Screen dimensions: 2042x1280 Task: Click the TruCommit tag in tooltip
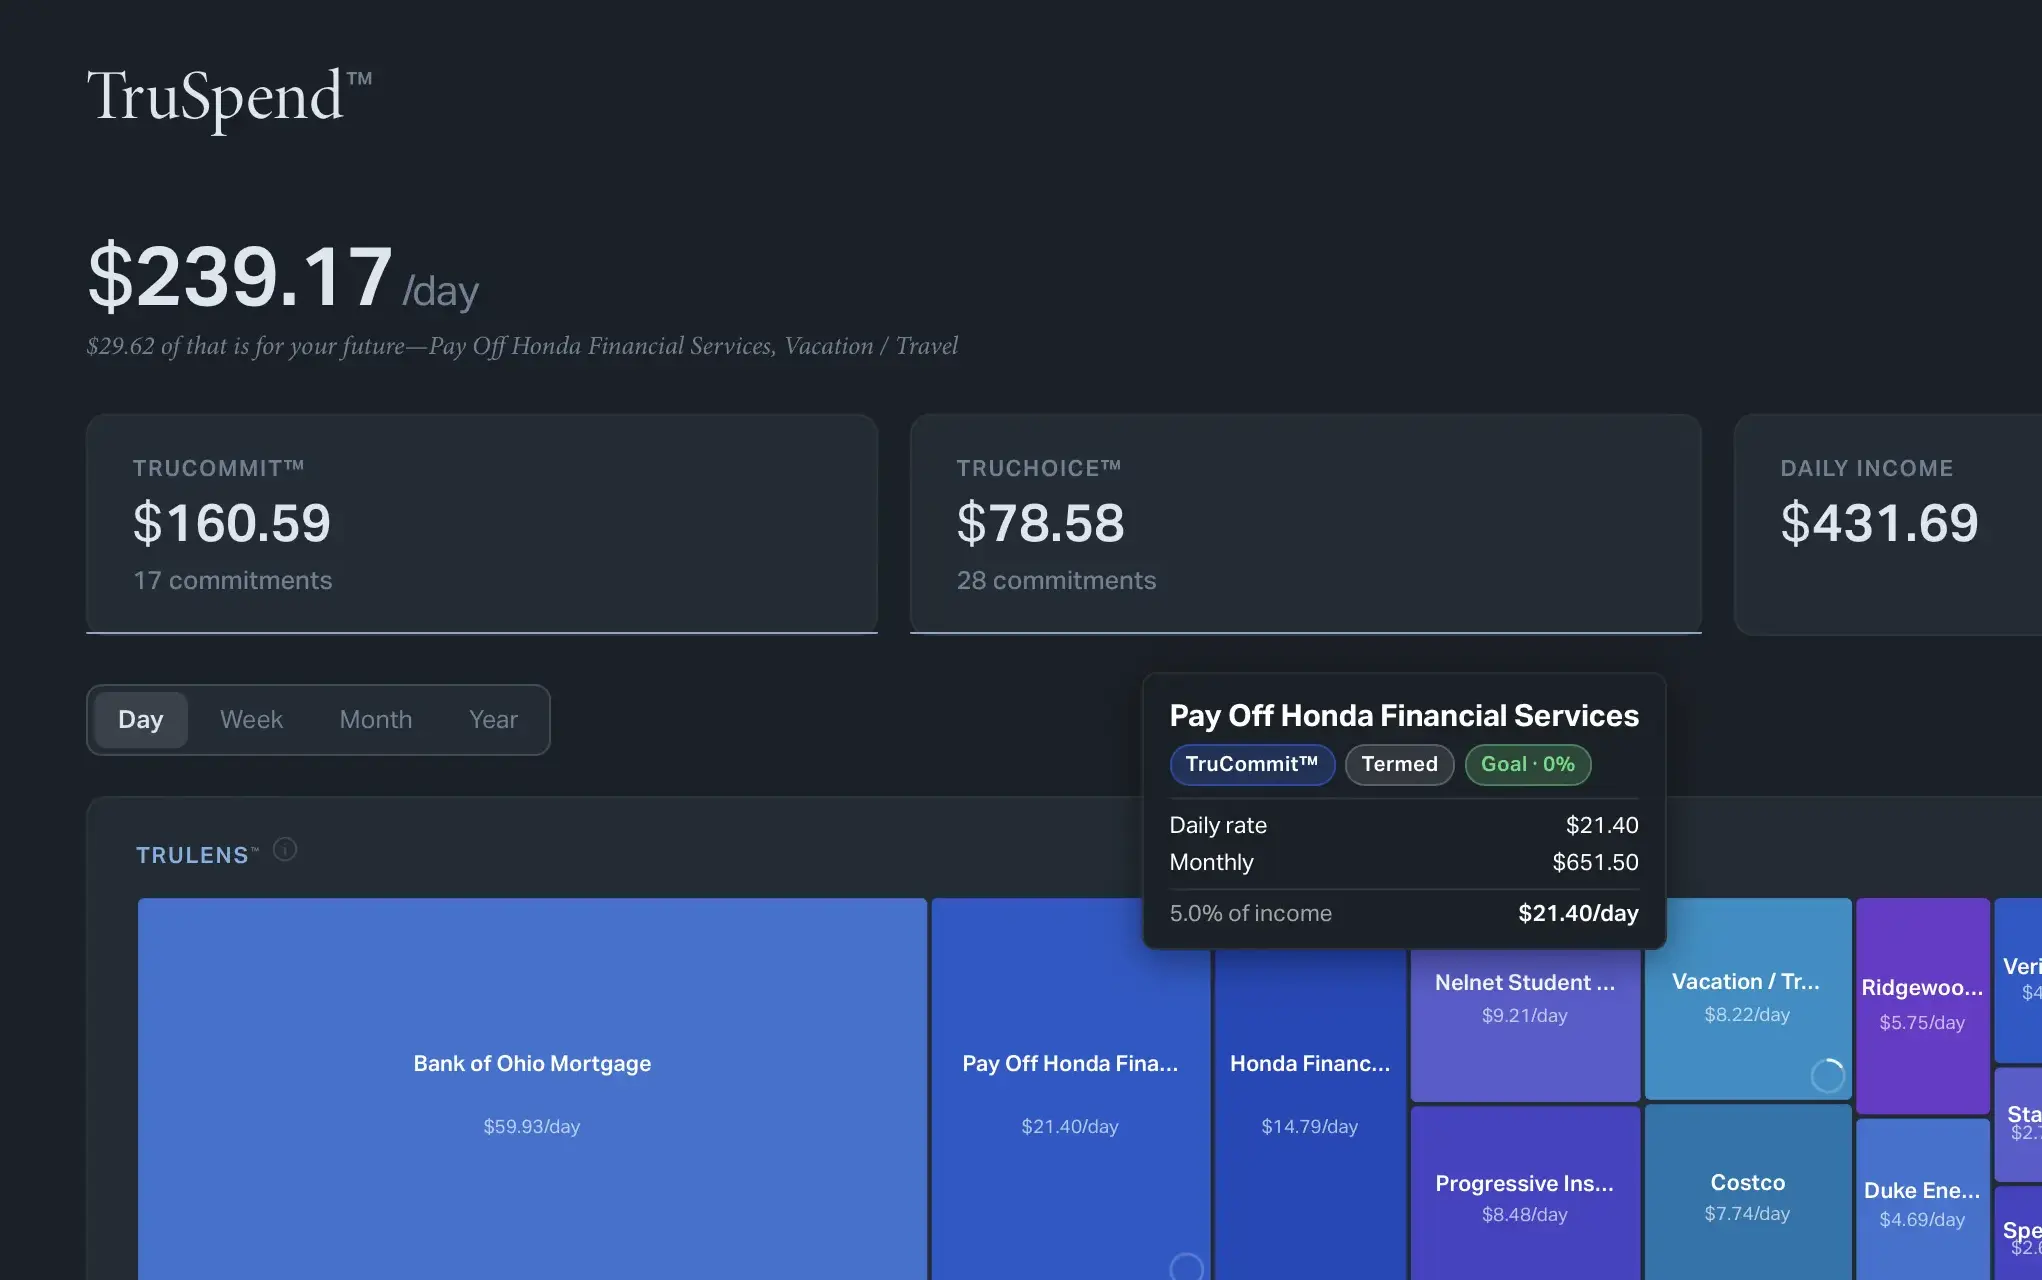click(1251, 765)
